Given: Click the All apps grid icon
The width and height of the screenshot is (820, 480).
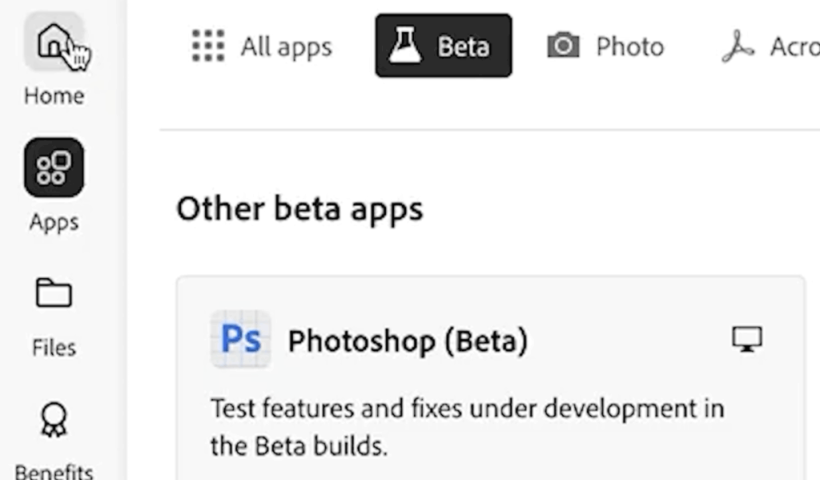Looking at the screenshot, I should click(208, 46).
